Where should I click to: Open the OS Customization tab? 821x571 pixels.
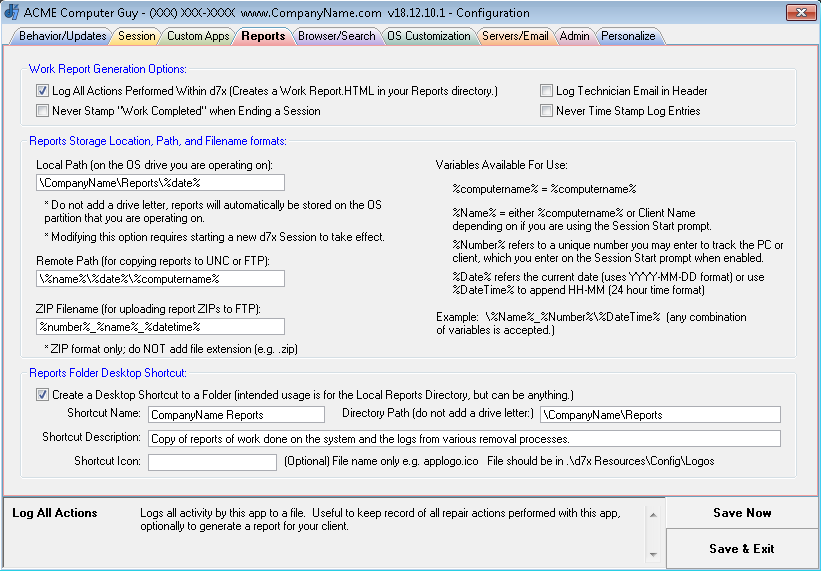coord(428,36)
